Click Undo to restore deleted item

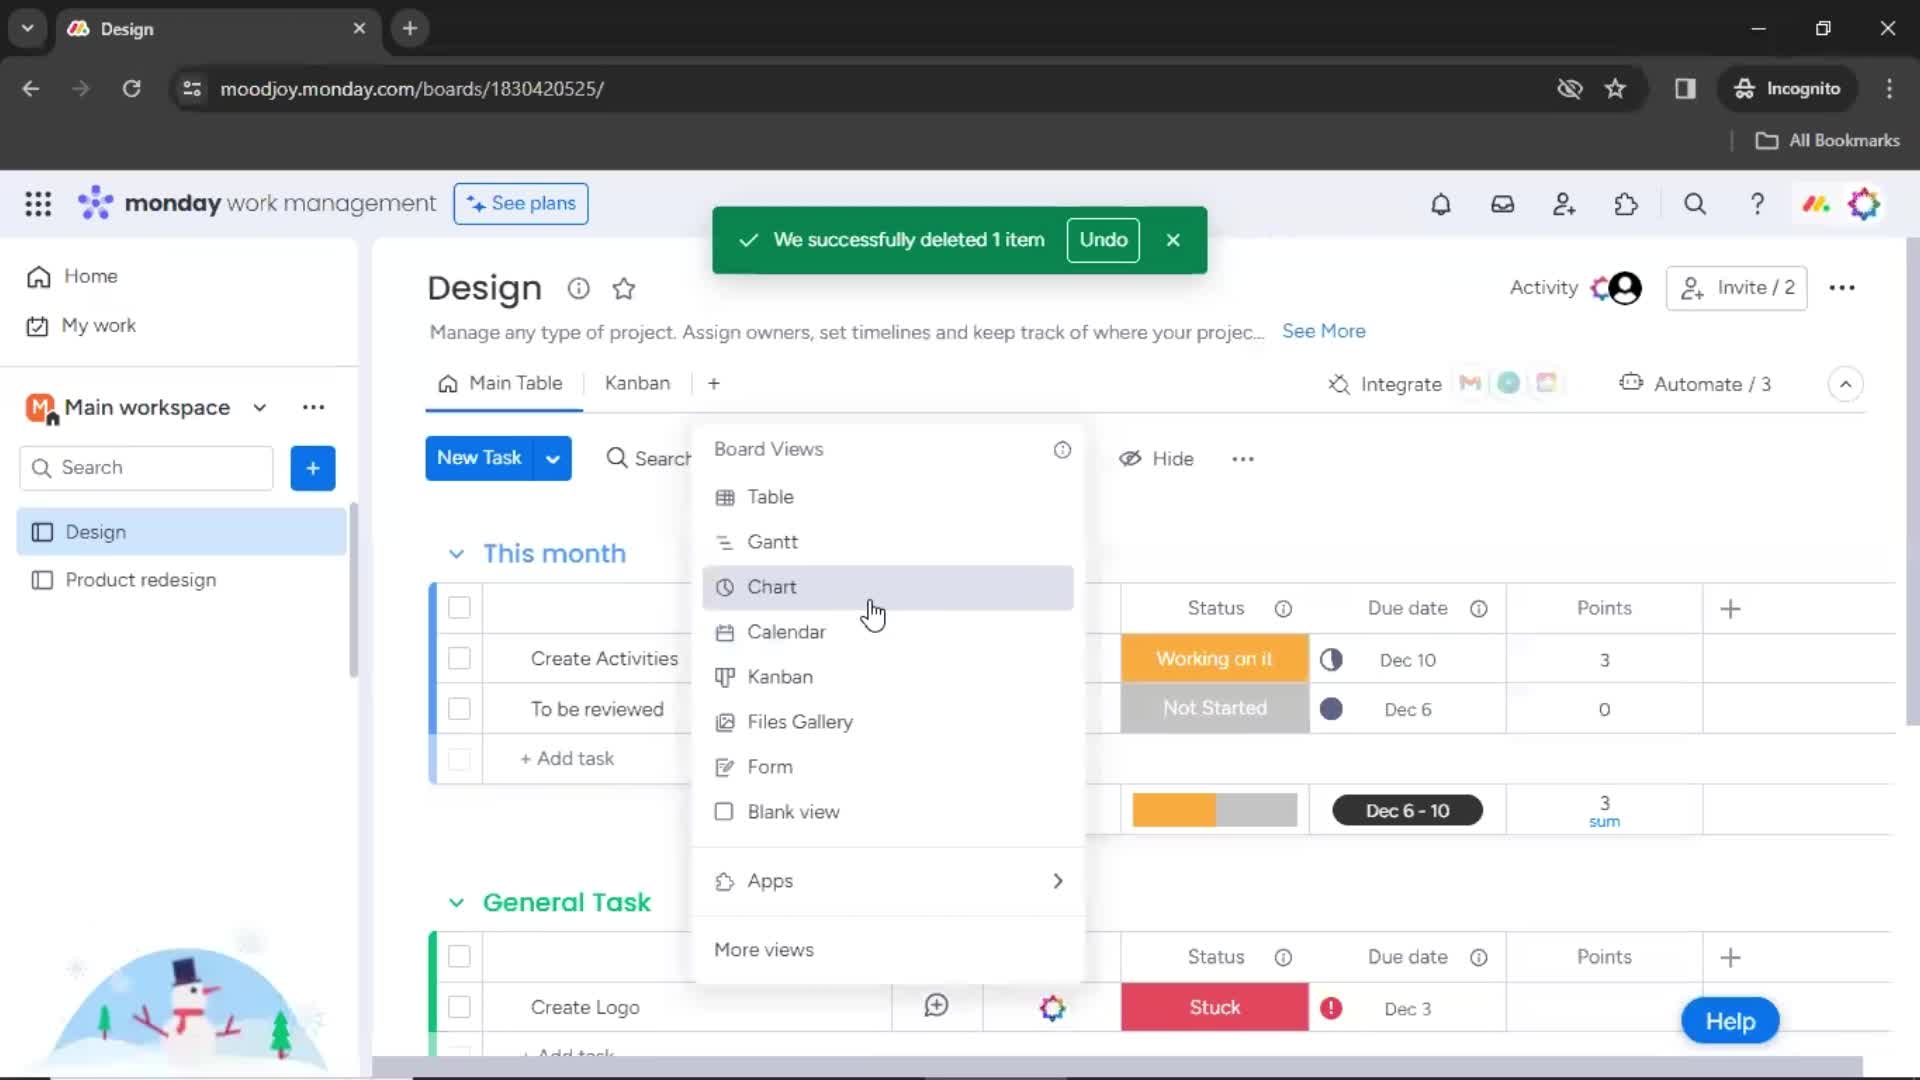pos(1102,239)
